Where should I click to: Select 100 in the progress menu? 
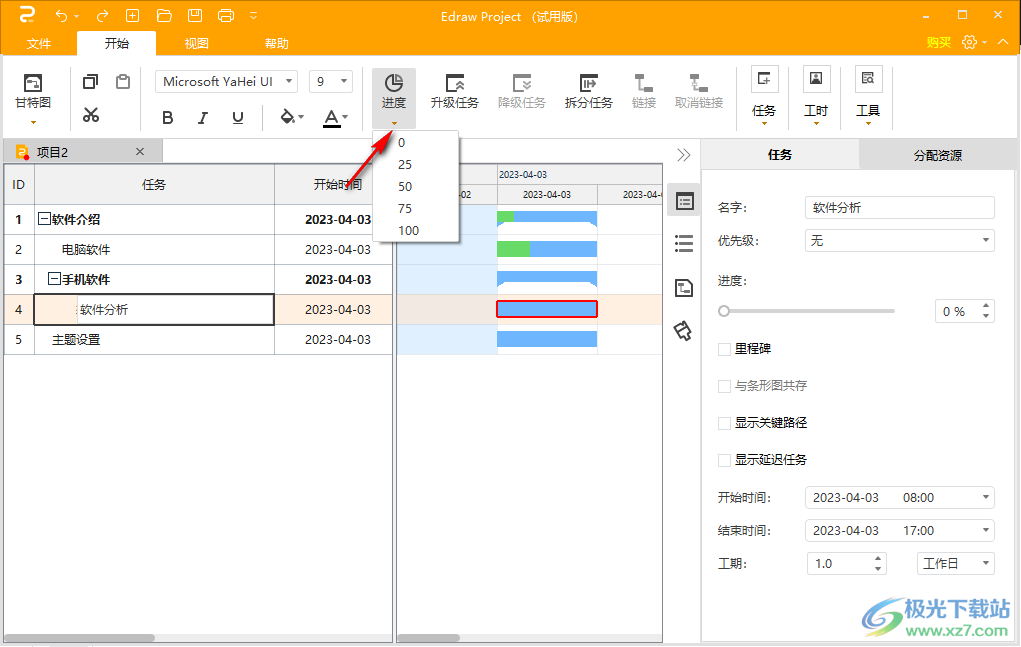click(x=416, y=231)
